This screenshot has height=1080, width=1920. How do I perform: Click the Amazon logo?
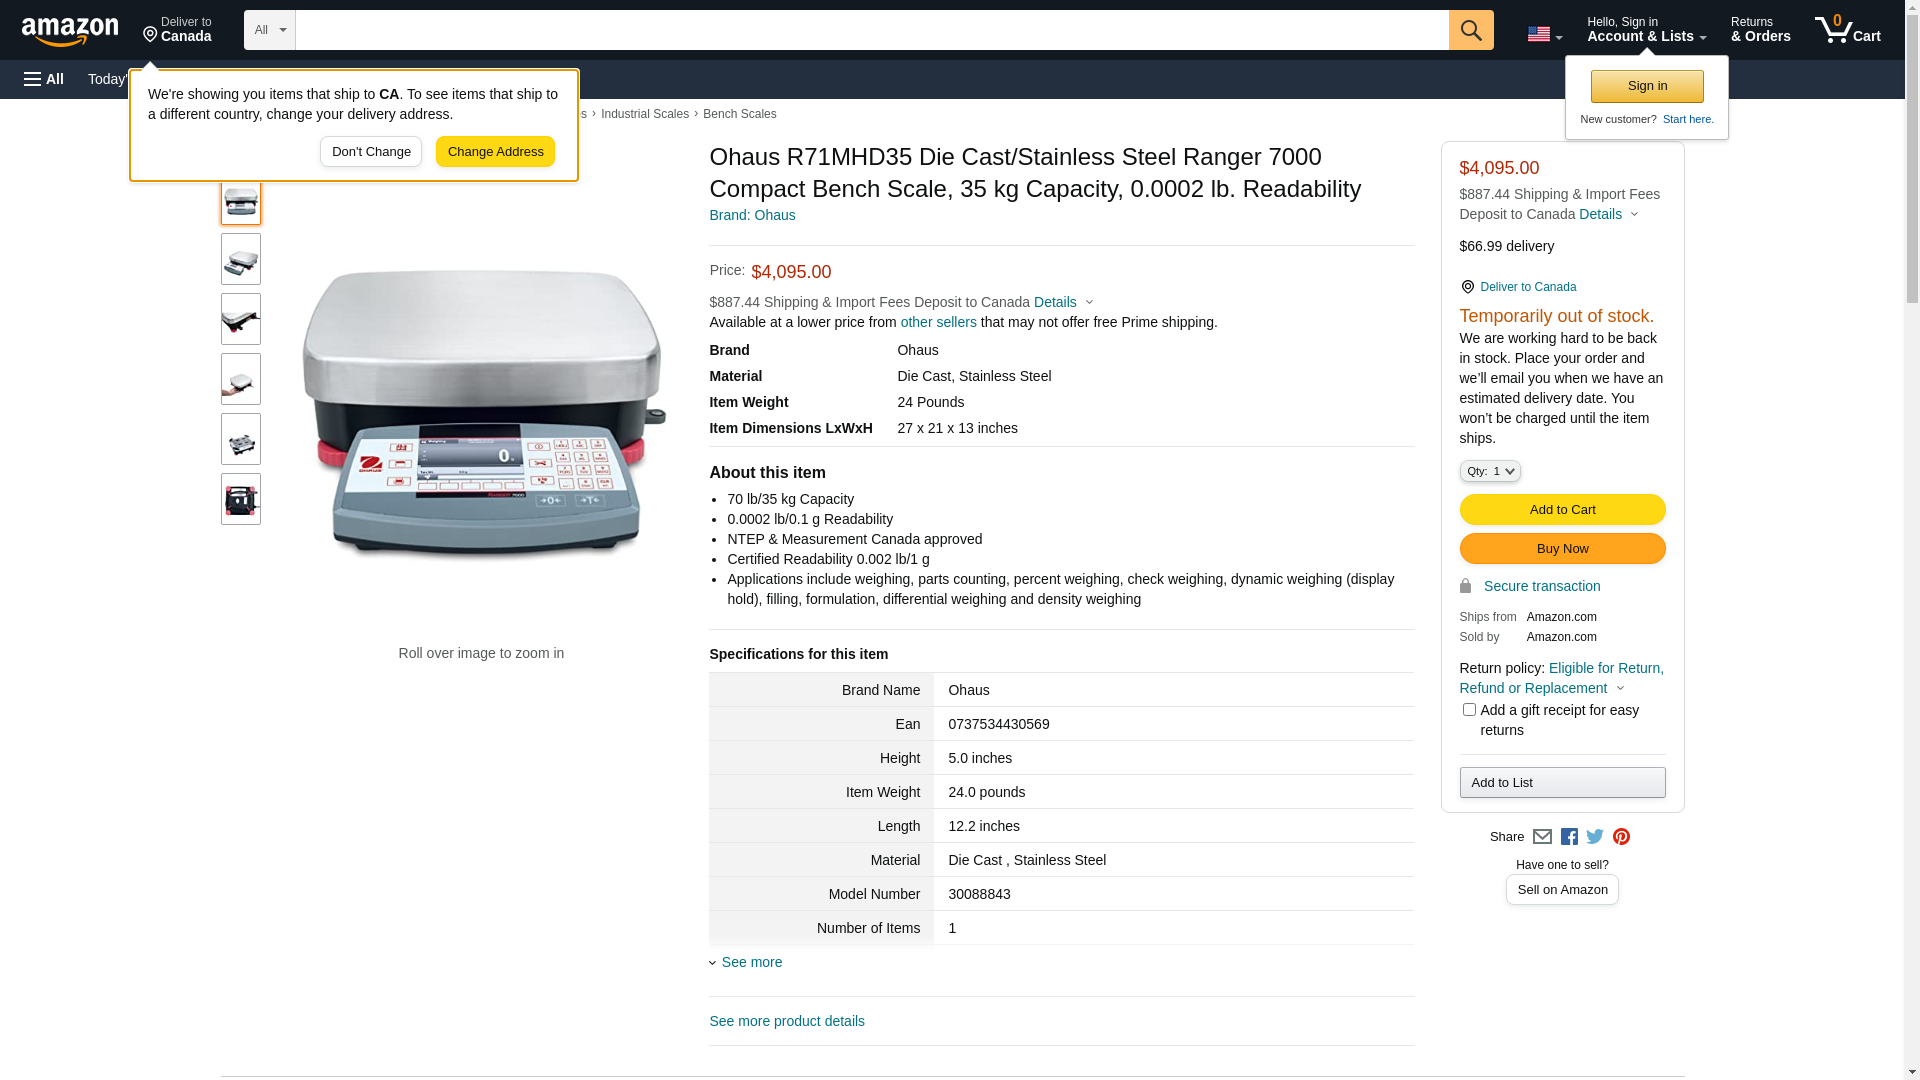70,32
